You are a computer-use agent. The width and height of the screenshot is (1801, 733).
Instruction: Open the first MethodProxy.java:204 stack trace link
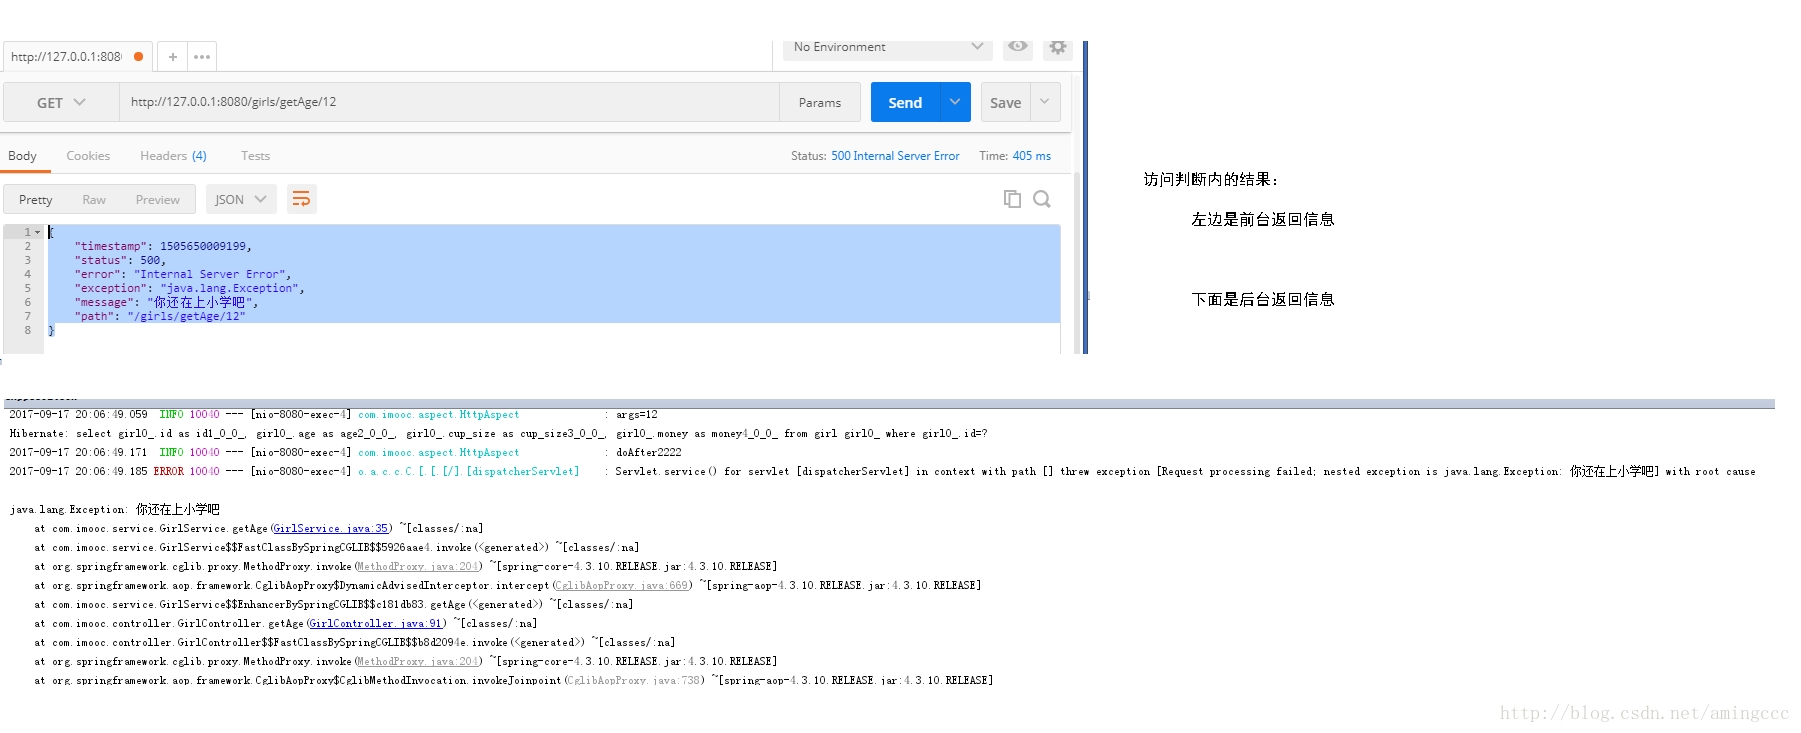point(418,566)
